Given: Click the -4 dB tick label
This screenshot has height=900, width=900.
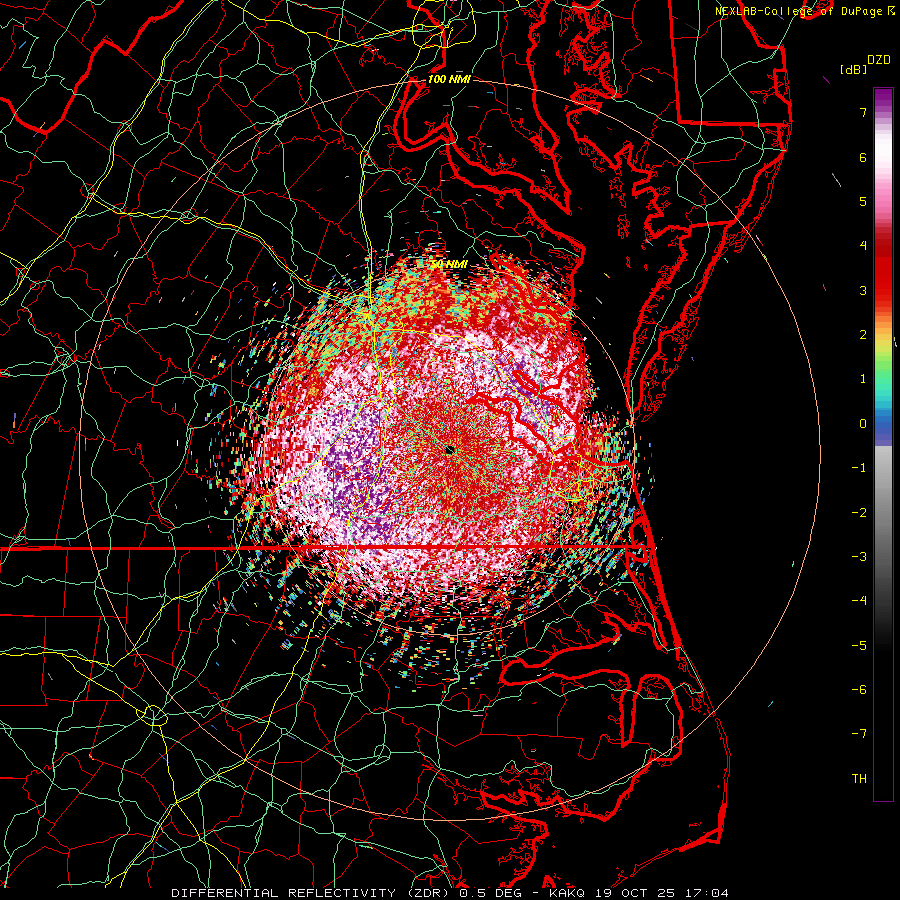Looking at the screenshot, I should 859,601.
